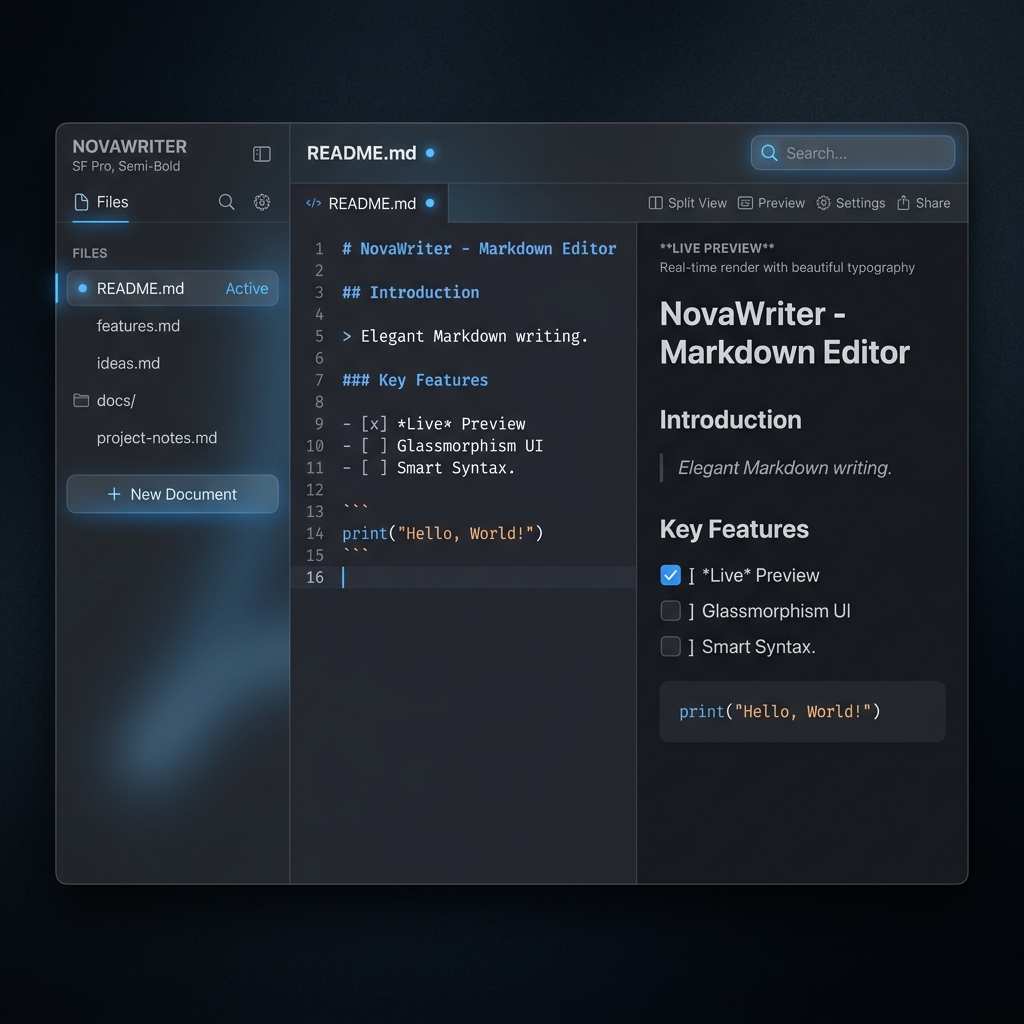Image resolution: width=1024 pixels, height=1024 pixels.
Task: Switch to the Files tab
Action: (x=101, y=202)
